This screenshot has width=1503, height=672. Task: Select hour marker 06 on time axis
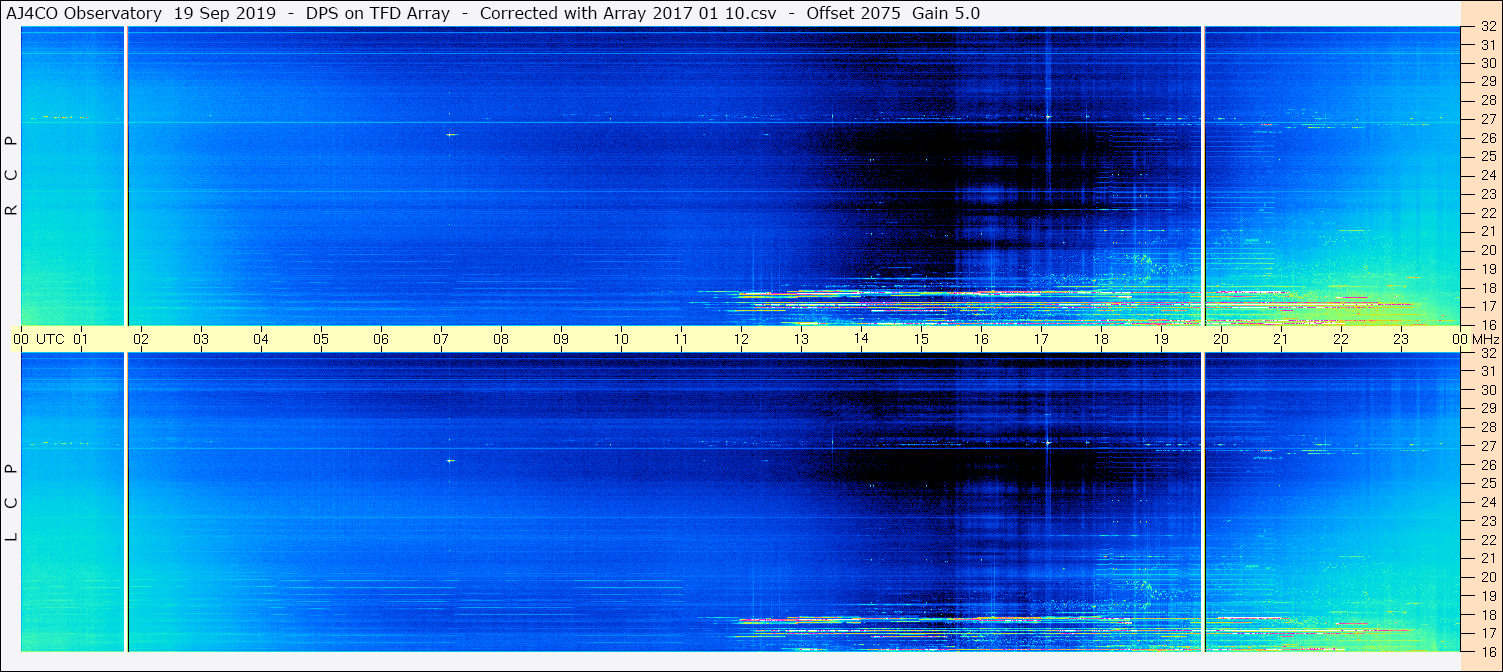point(381,340)
